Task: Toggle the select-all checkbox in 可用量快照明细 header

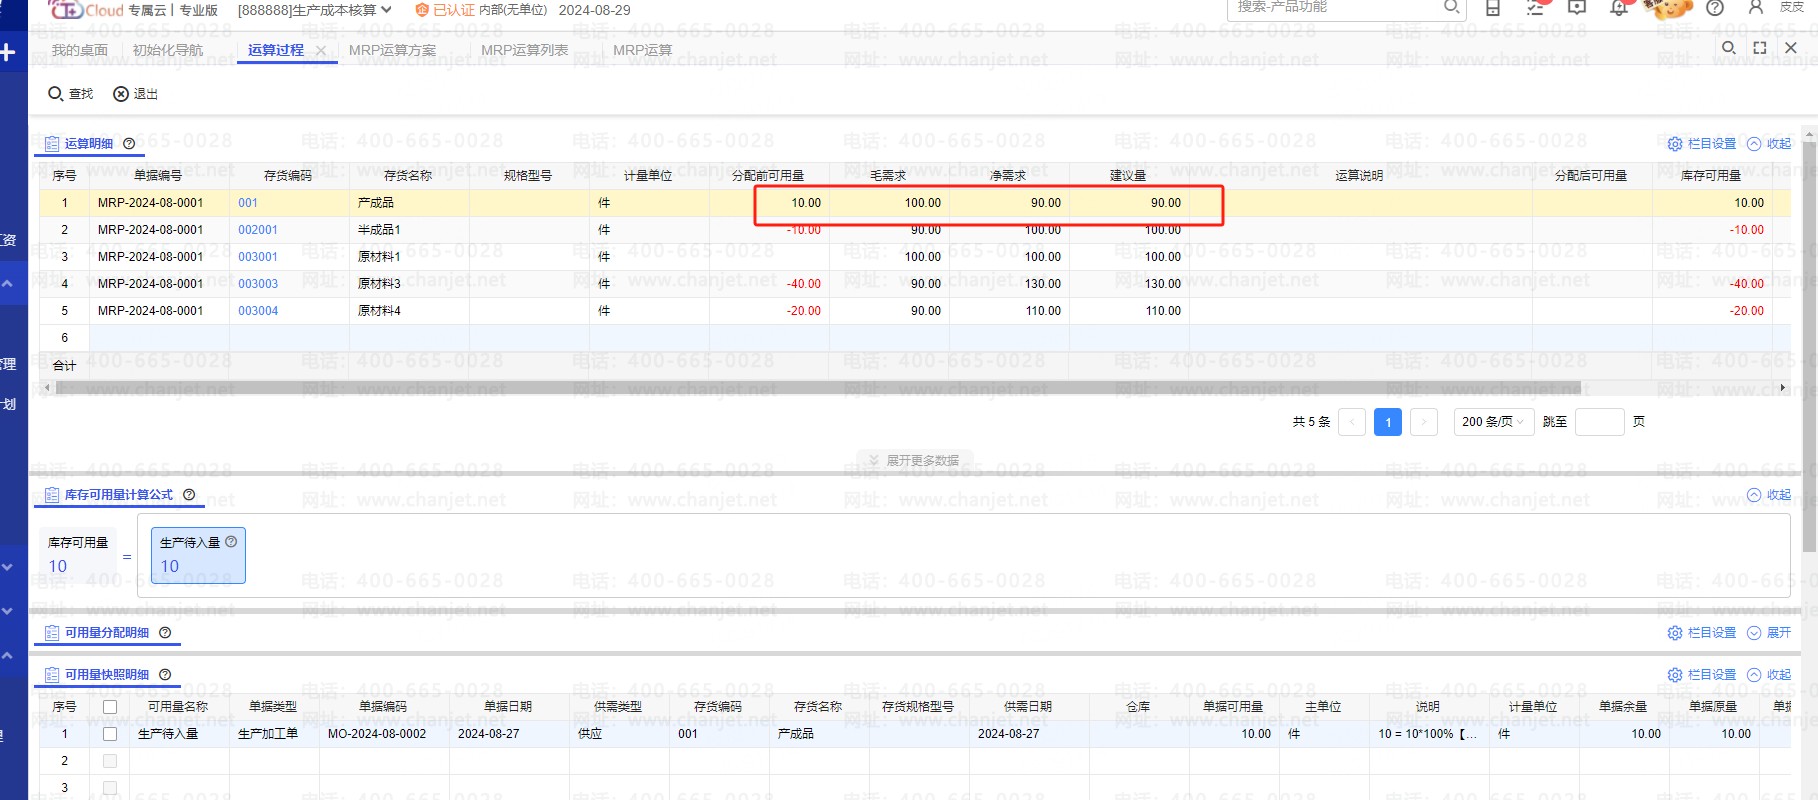Action: [x=110, y=707]
